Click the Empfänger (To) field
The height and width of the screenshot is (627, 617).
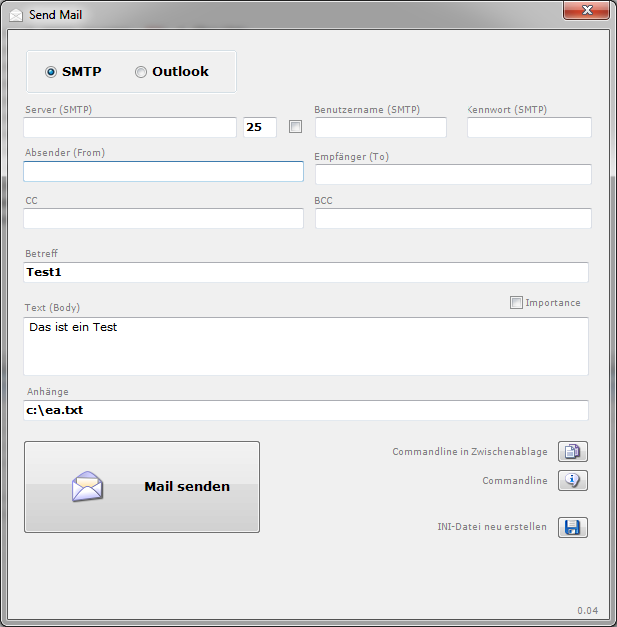coord(453,174)
